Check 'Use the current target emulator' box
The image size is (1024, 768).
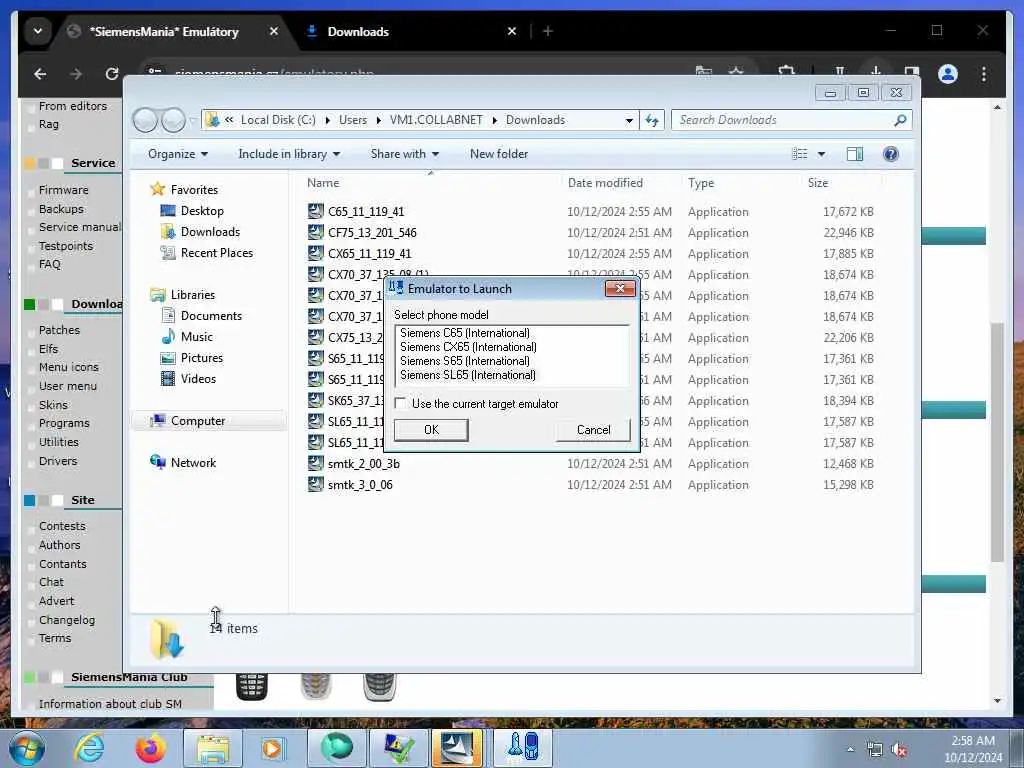[x=400, y=404]
